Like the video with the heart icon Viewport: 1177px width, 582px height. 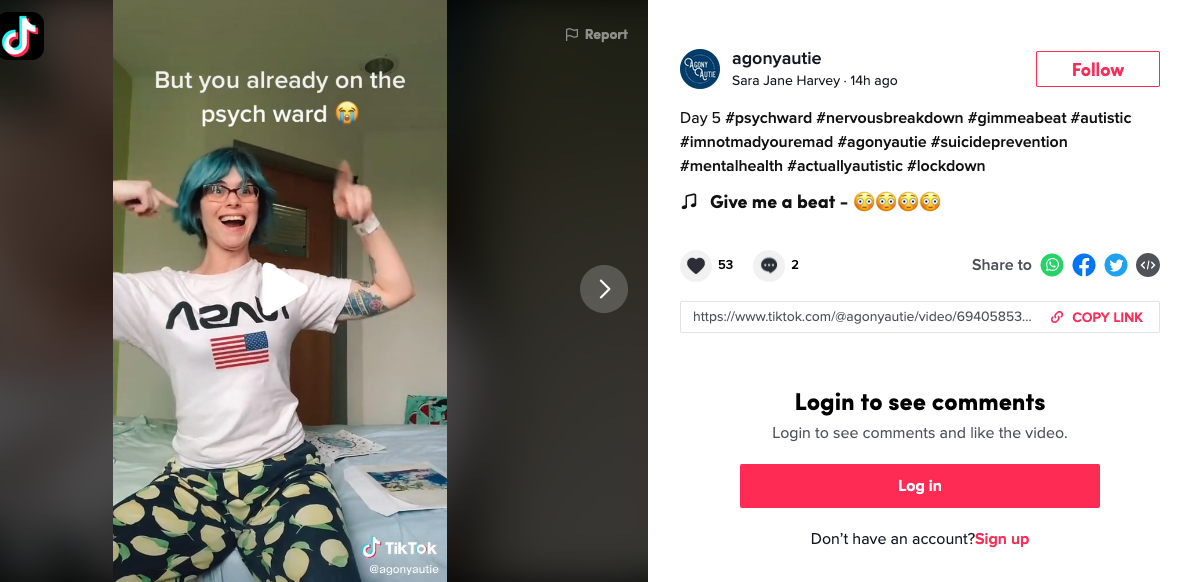[x=696, y=265]
